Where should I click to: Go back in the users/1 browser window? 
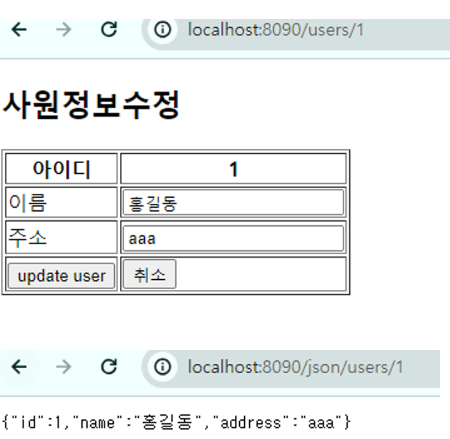(19, 29)
